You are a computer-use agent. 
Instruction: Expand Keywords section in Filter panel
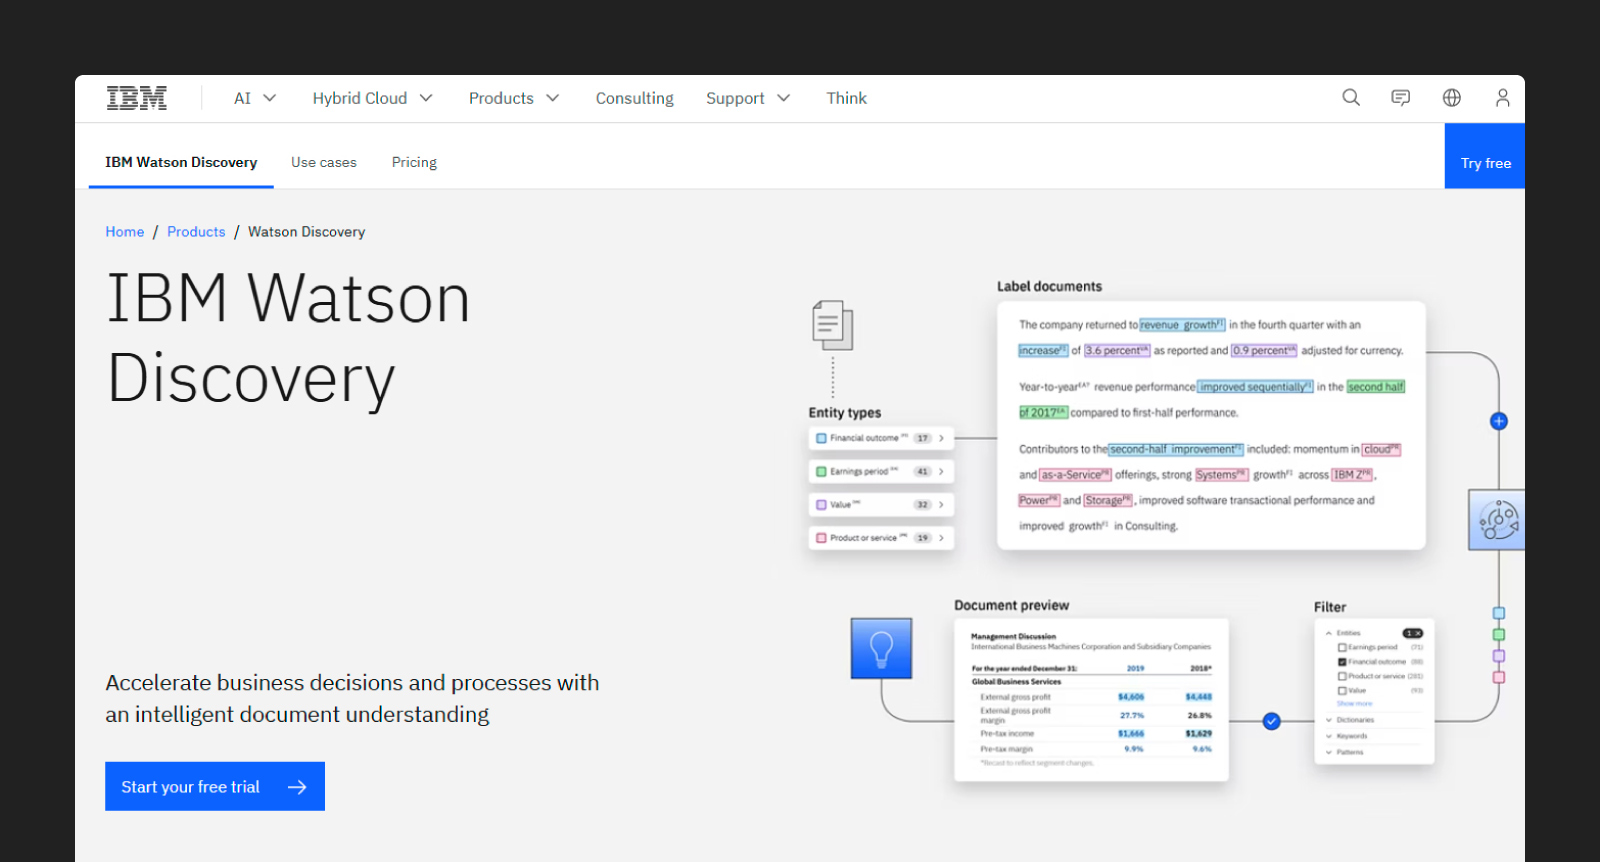1347,736
